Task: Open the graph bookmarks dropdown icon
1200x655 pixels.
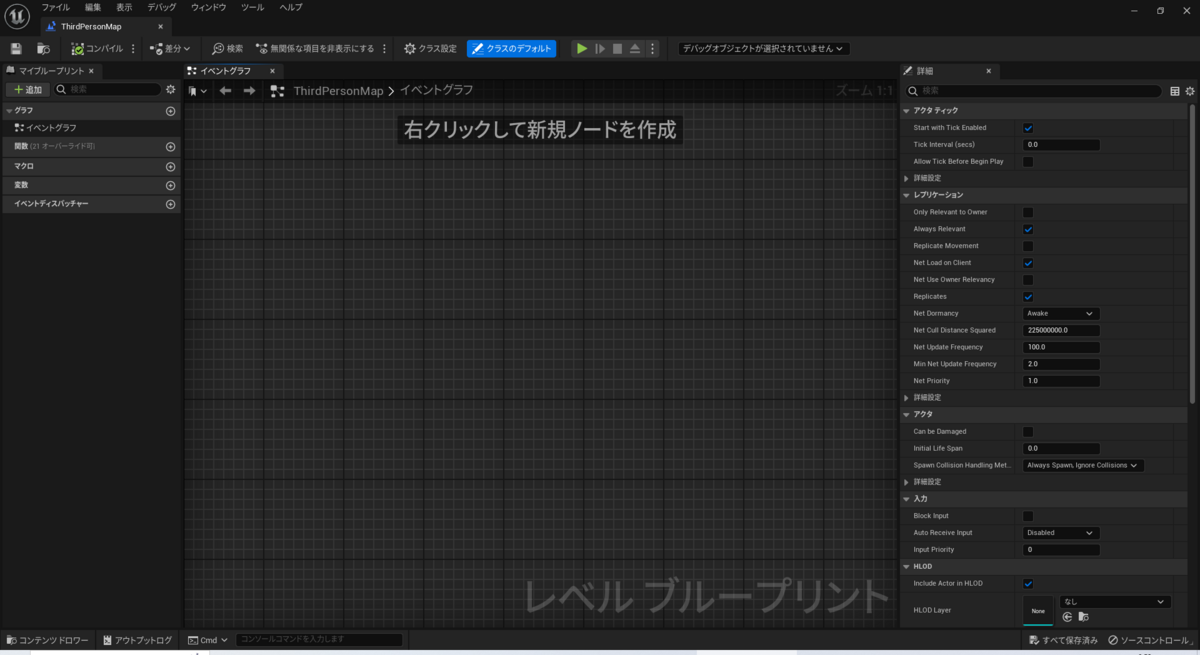Action: coord(198,90)
